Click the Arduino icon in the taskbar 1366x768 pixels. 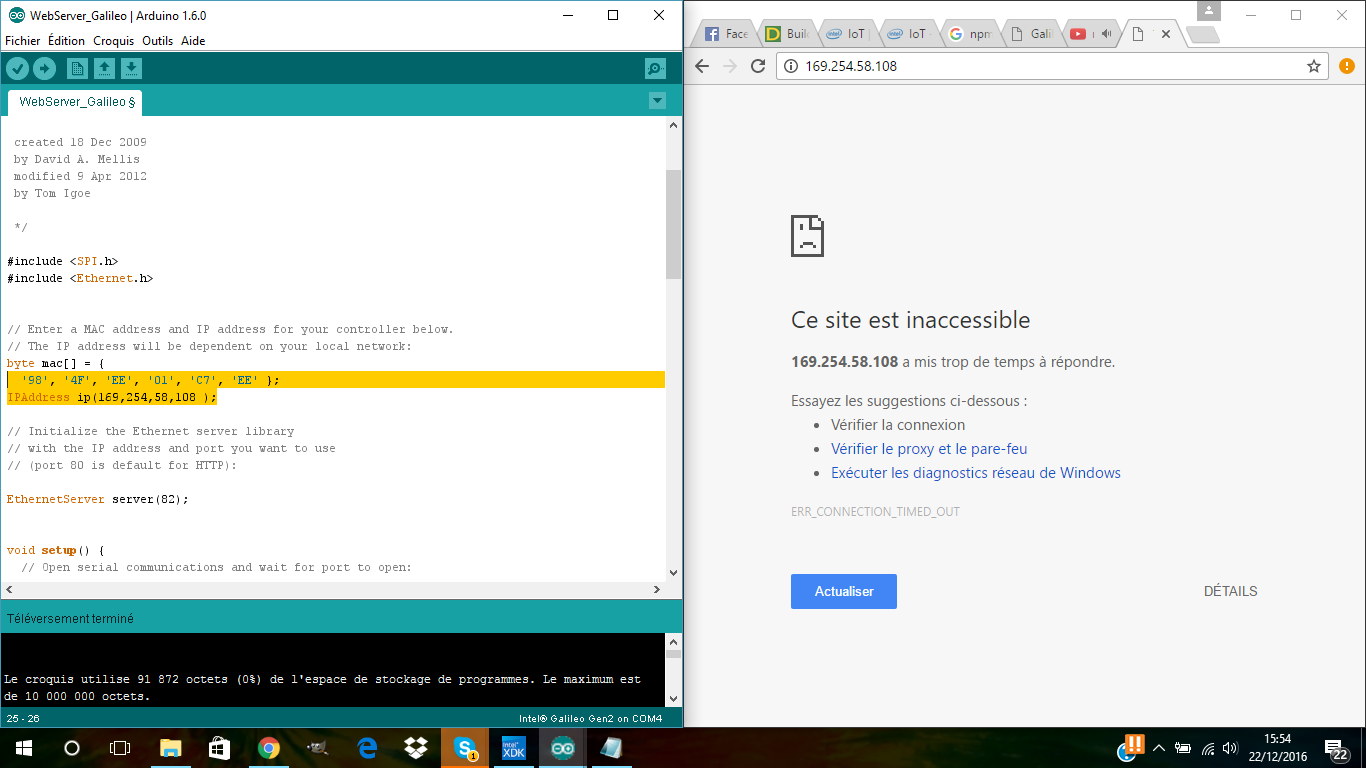(563, 748)
